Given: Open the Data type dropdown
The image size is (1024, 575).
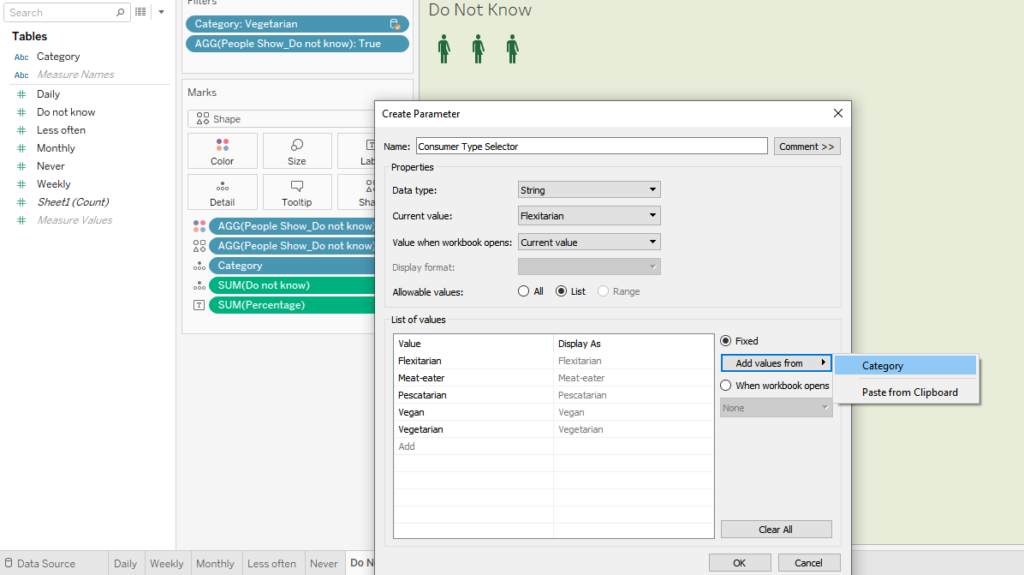Looking at the screenshot, I should [x=589, y=190].
